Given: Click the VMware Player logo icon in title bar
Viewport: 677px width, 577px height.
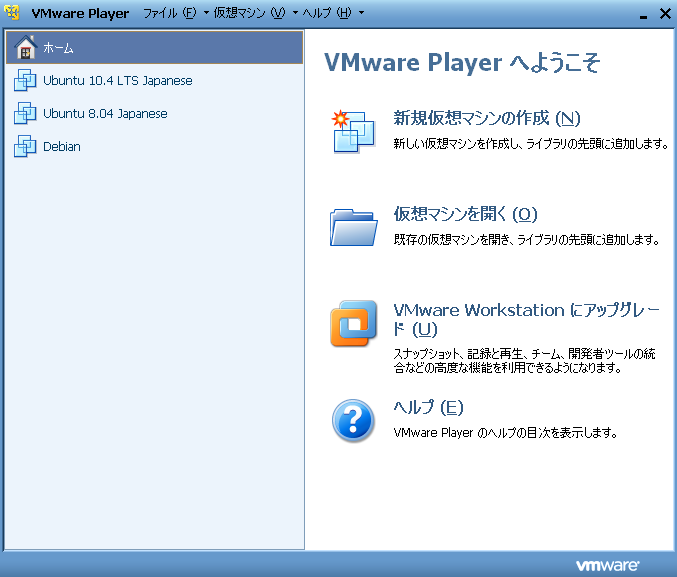Looking at the screenshot, I should pyautogui.click(x=13, y=13).
